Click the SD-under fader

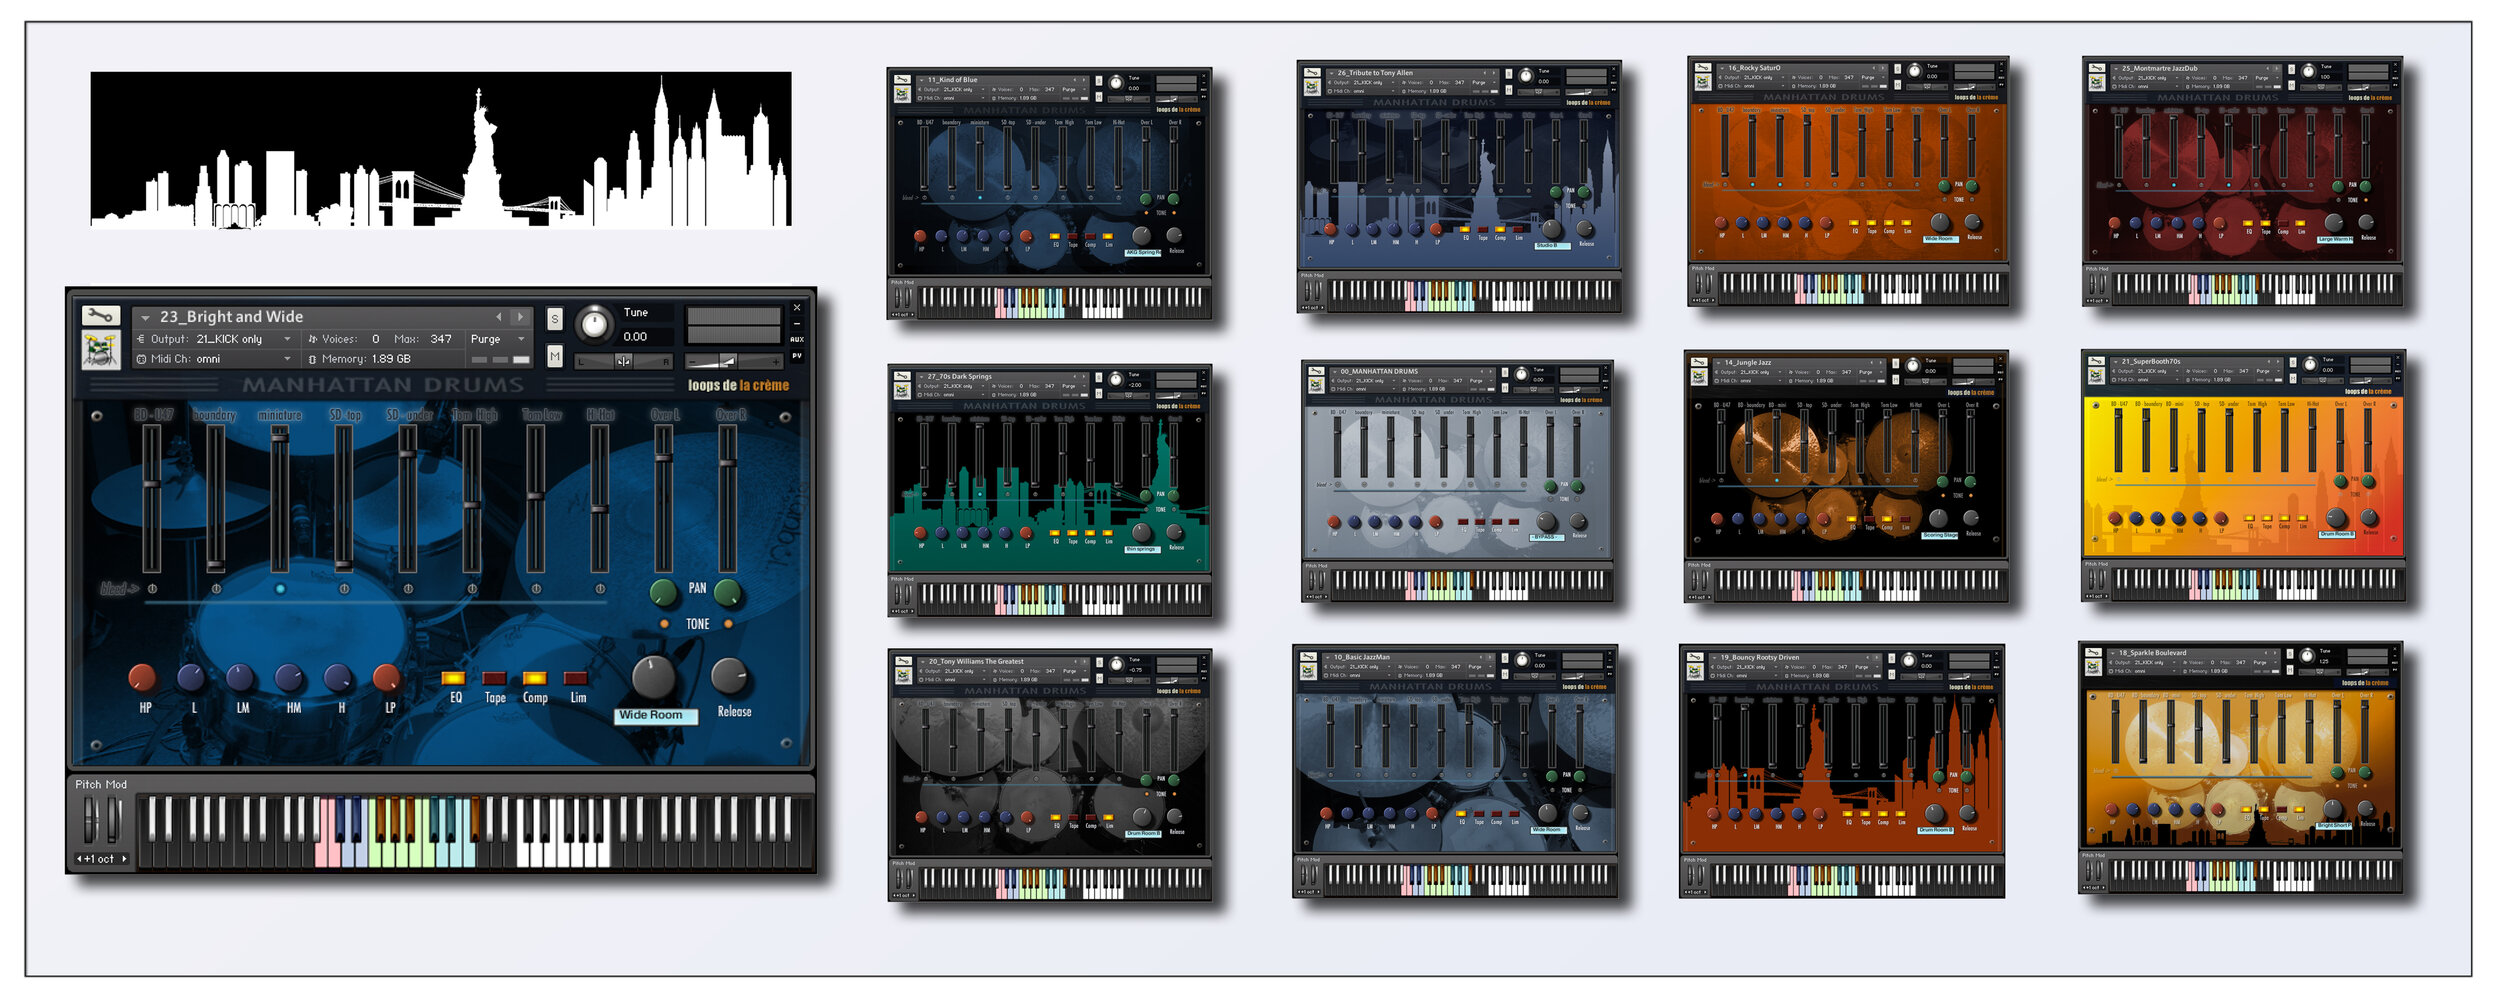click(408, 498)
